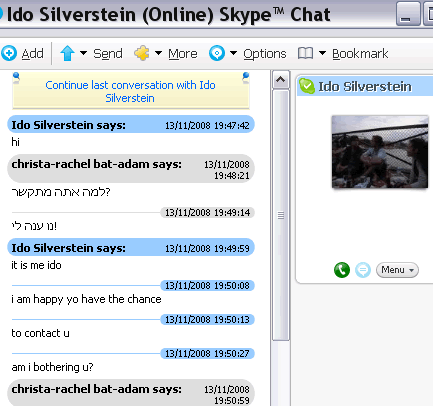
Task: Open the Options menu label
Action: 265,54
